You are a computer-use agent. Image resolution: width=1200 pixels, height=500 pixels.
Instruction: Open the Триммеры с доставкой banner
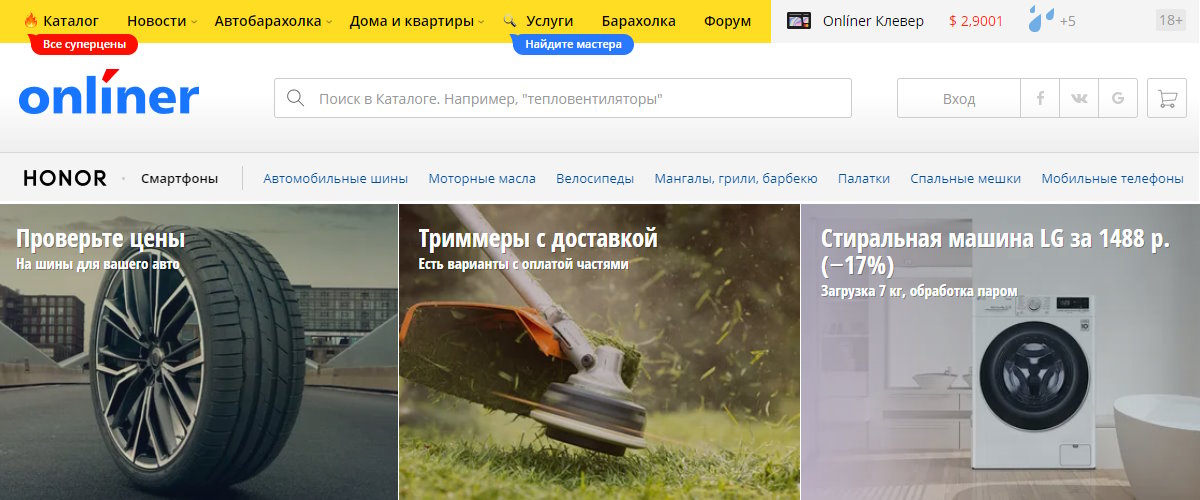click(x=599, y=352)
